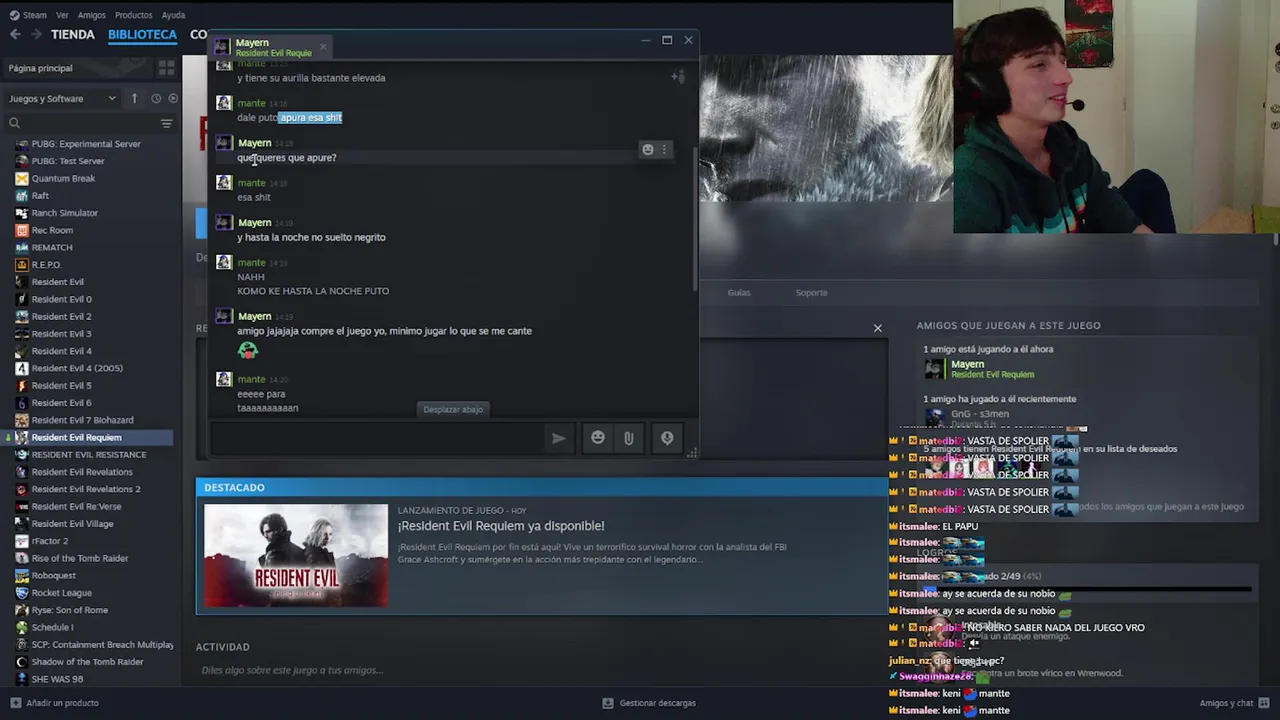The image size is (1280, 720).
Task: Click the sort-direction up arrow in the library
Action: click(x=134, y=98)
